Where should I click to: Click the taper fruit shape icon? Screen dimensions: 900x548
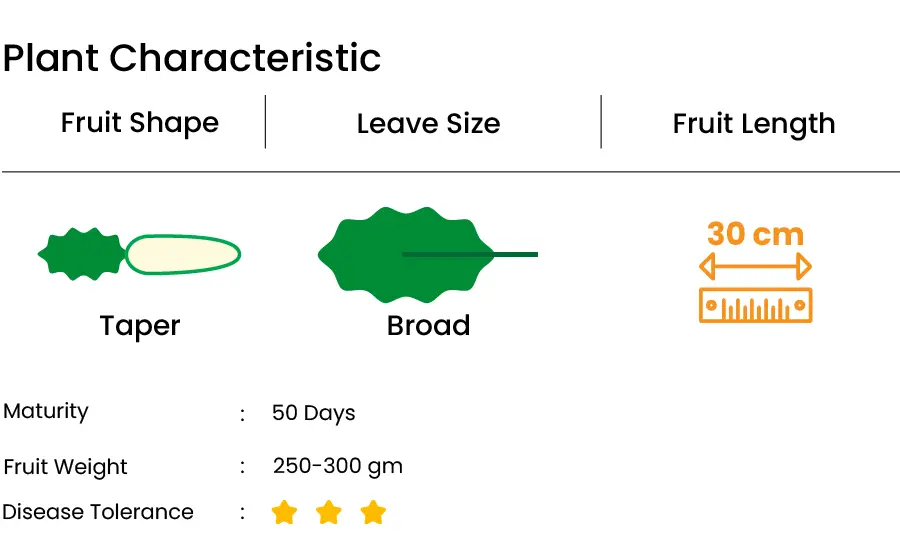[x=139, y=254]
